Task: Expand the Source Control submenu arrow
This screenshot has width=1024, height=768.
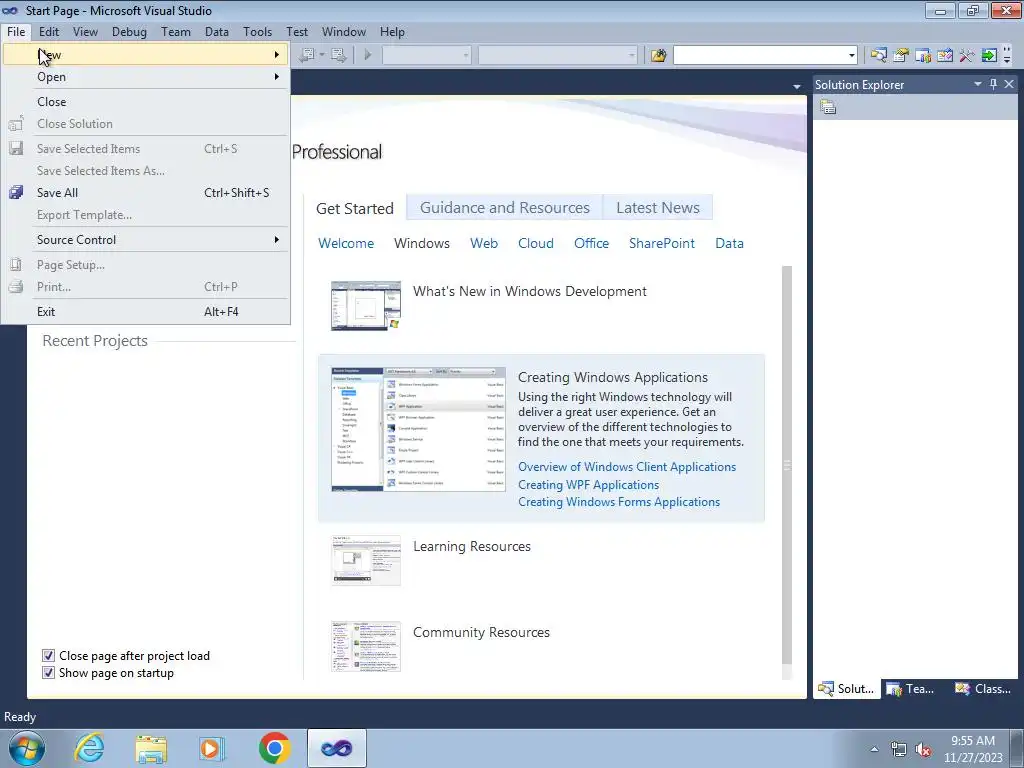Action: pyautogui.click(x=277, y=240)
